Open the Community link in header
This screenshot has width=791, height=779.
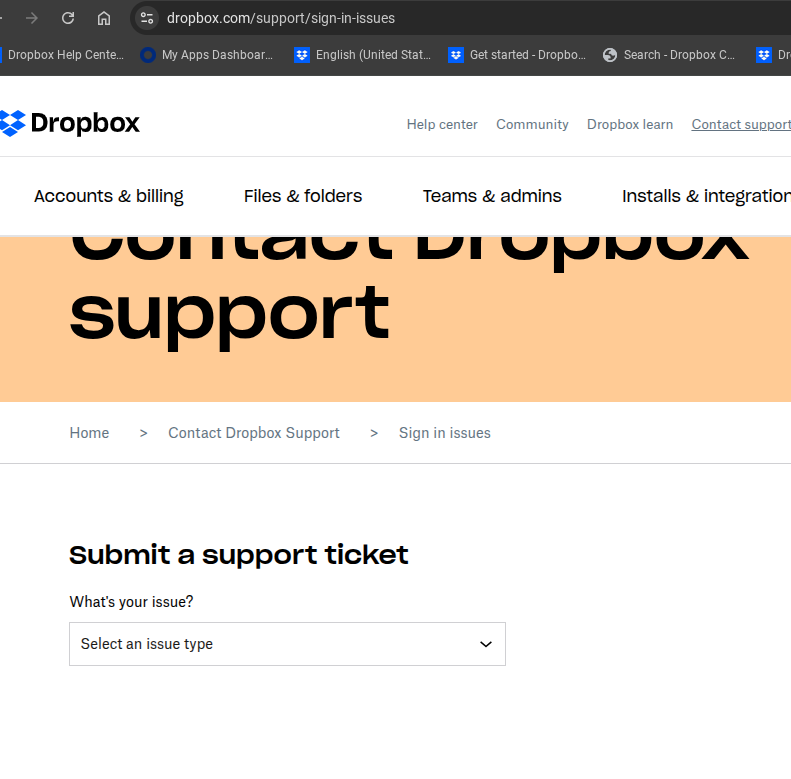[532, 124]
